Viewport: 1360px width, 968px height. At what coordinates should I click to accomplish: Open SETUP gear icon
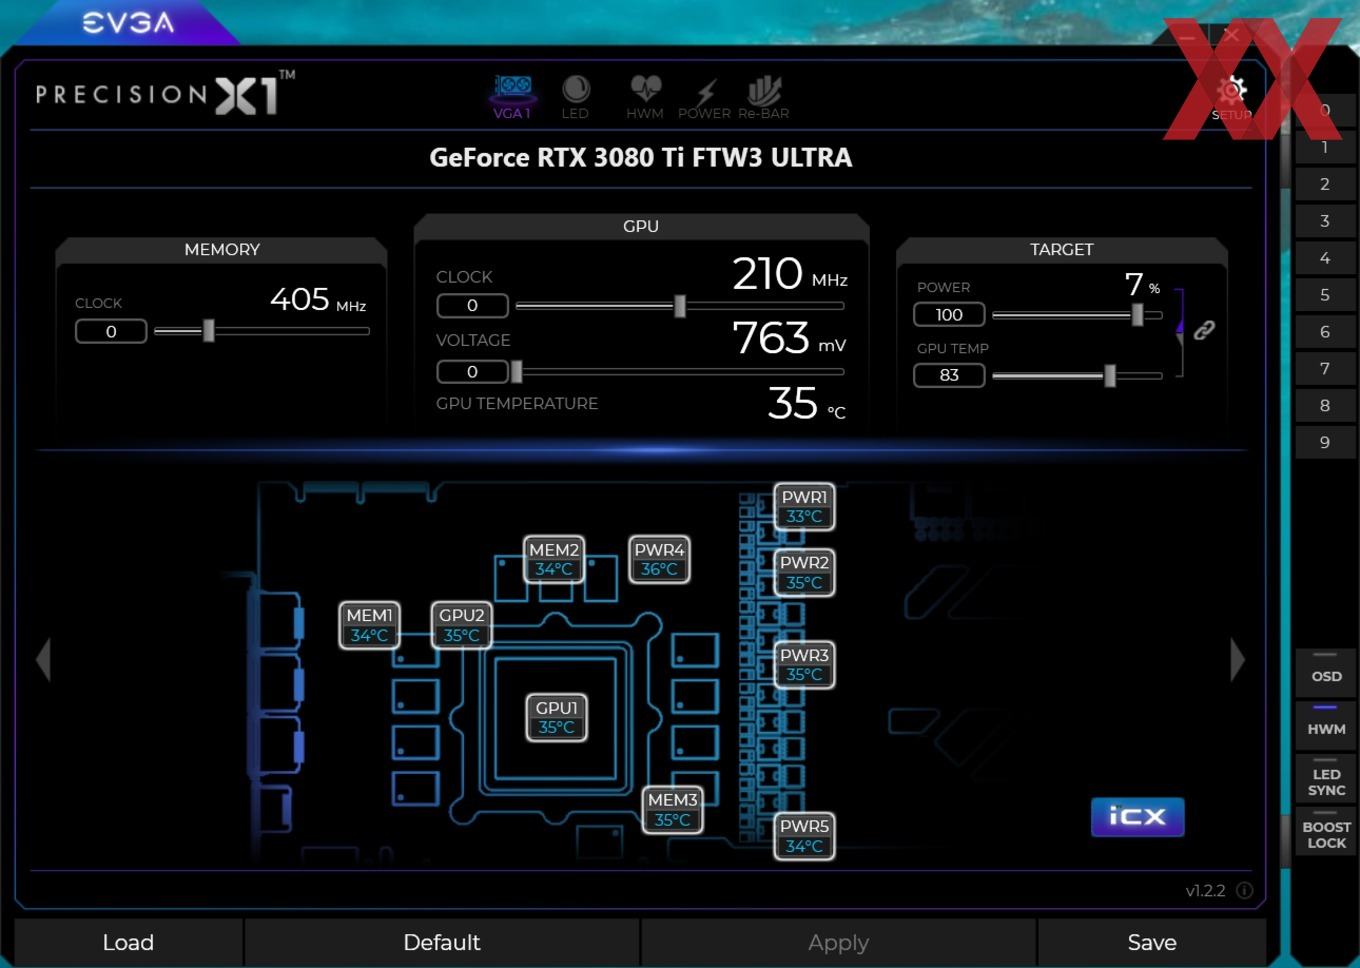pos(1232,97)
